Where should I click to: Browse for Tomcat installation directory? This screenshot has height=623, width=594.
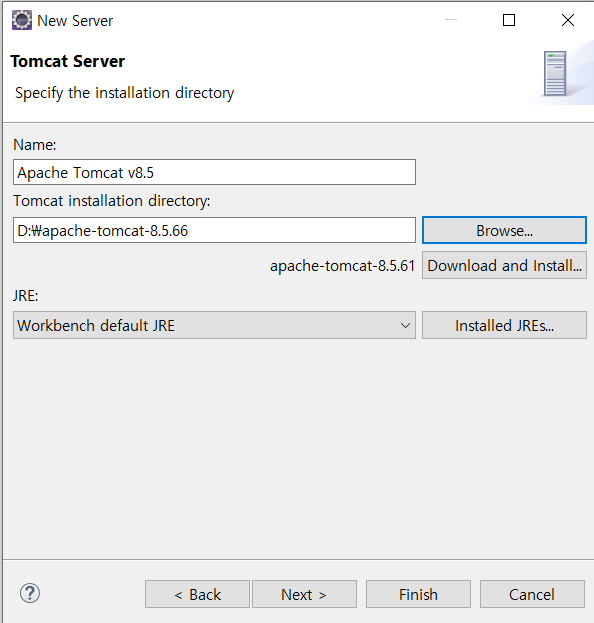tap(504, 230)
